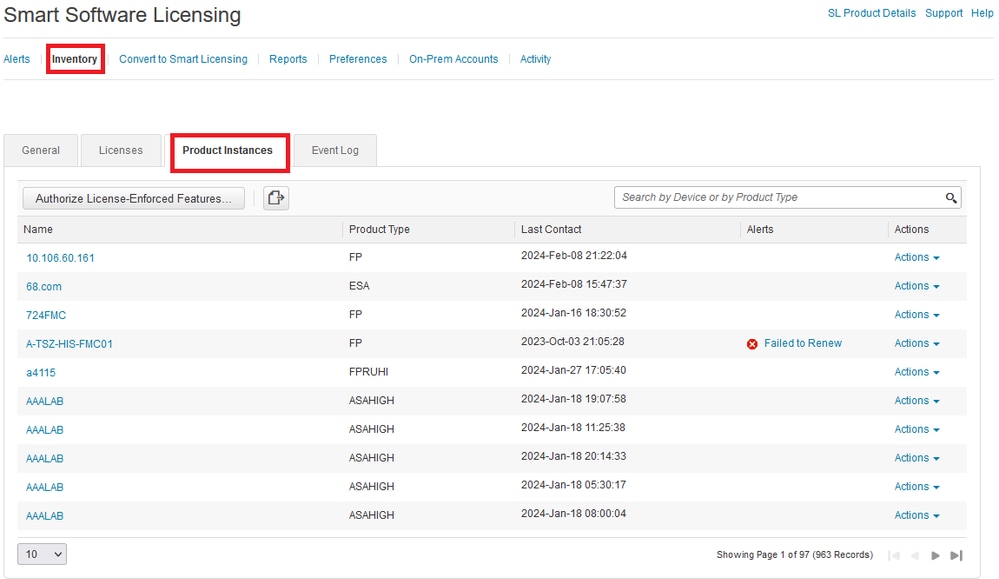Switch to the Licenses tab
The width and height of the screenshot is (999, 579).
tap(120, 150)
